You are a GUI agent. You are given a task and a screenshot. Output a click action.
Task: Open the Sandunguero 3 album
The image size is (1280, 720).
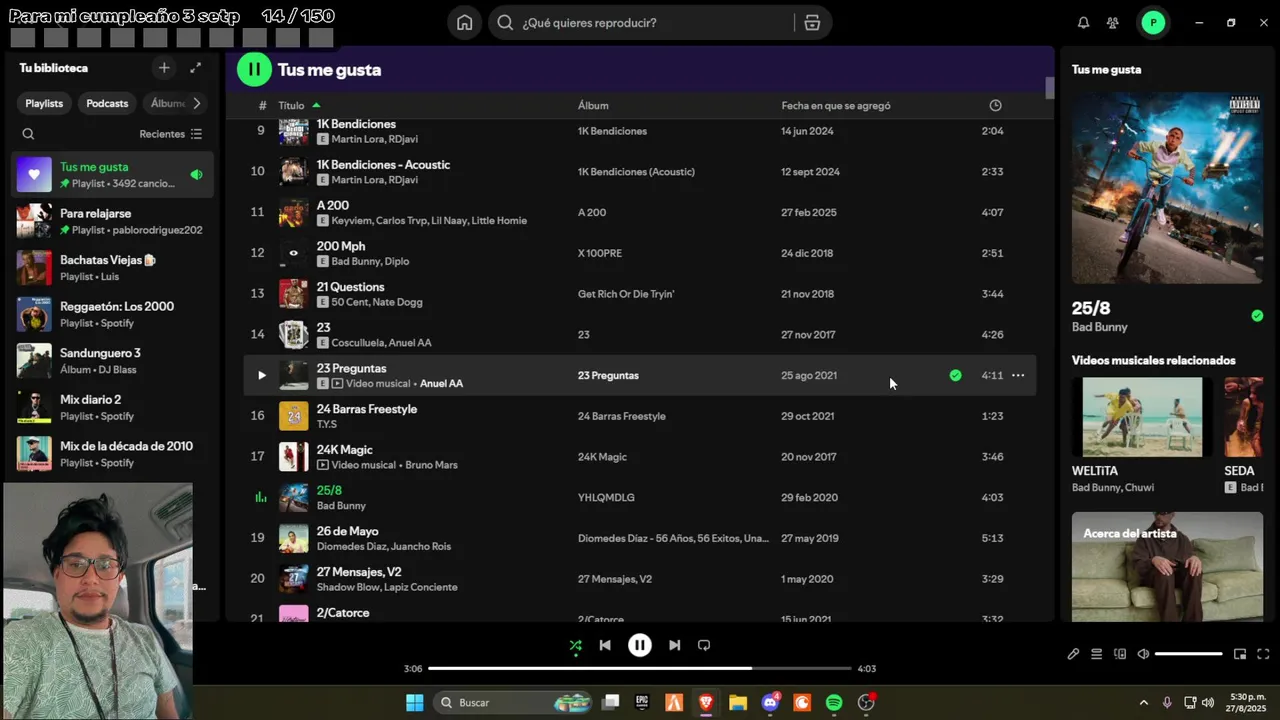tap(112, 360)
